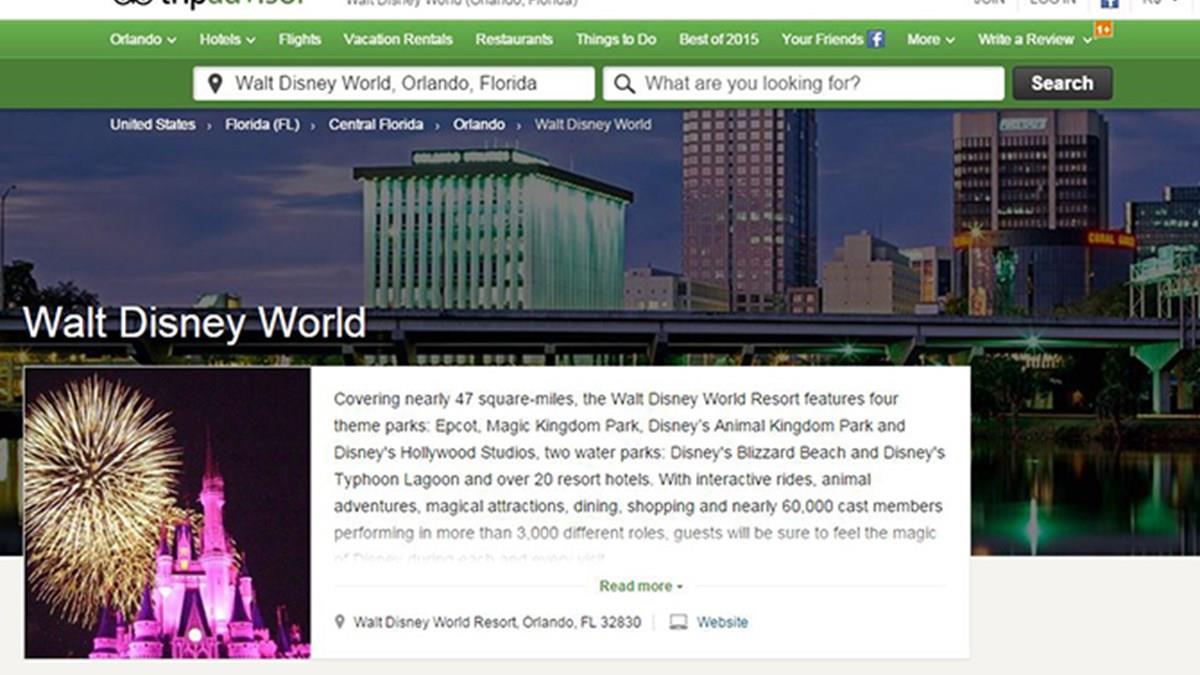The height and width of the screenshot is (675, 1200).
Task: Click the Facebook icon beside Your Friends
Action: (x=876, y=39)
